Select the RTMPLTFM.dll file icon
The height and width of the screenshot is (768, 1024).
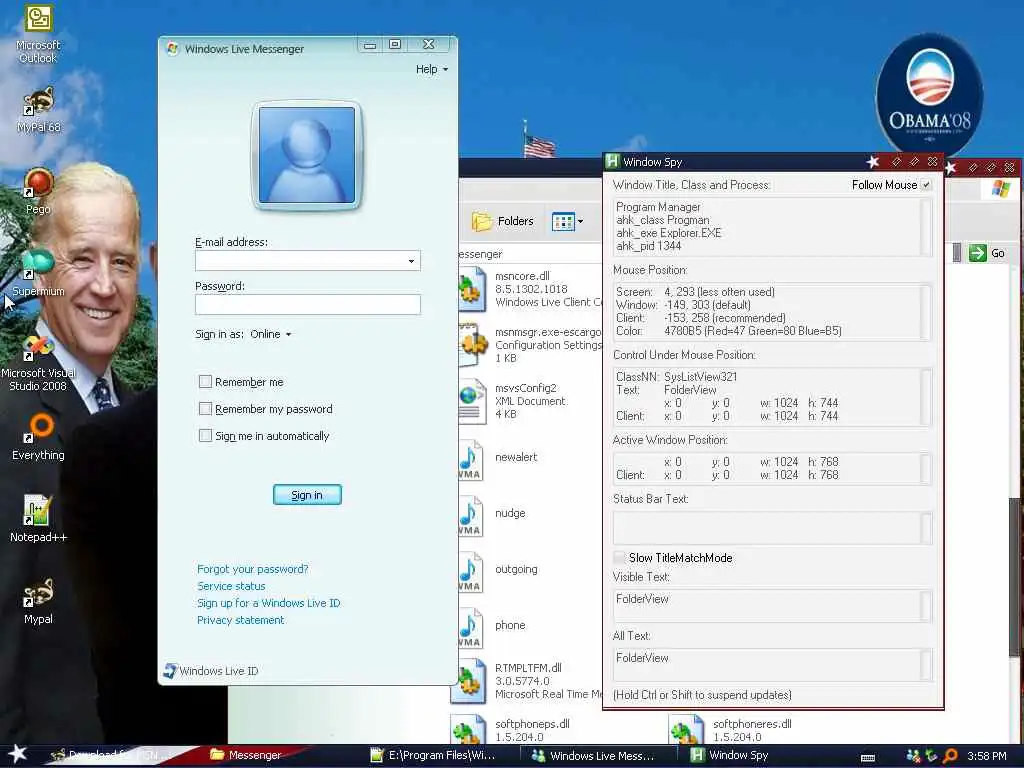click(469, 682)
